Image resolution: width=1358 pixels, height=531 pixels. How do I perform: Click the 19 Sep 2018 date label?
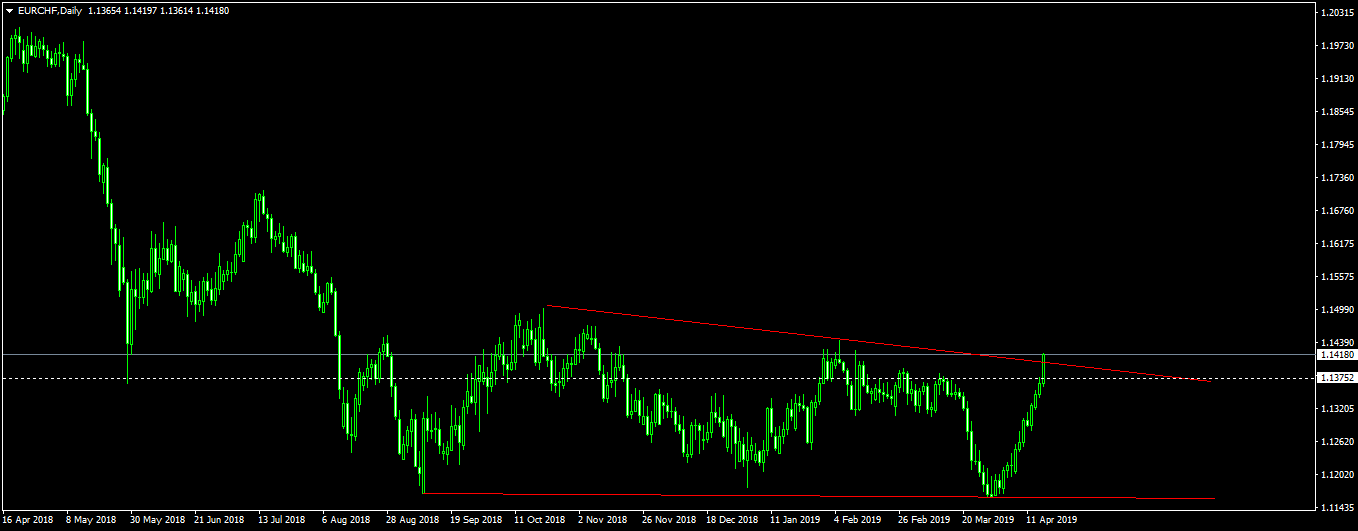pos(477,521)
